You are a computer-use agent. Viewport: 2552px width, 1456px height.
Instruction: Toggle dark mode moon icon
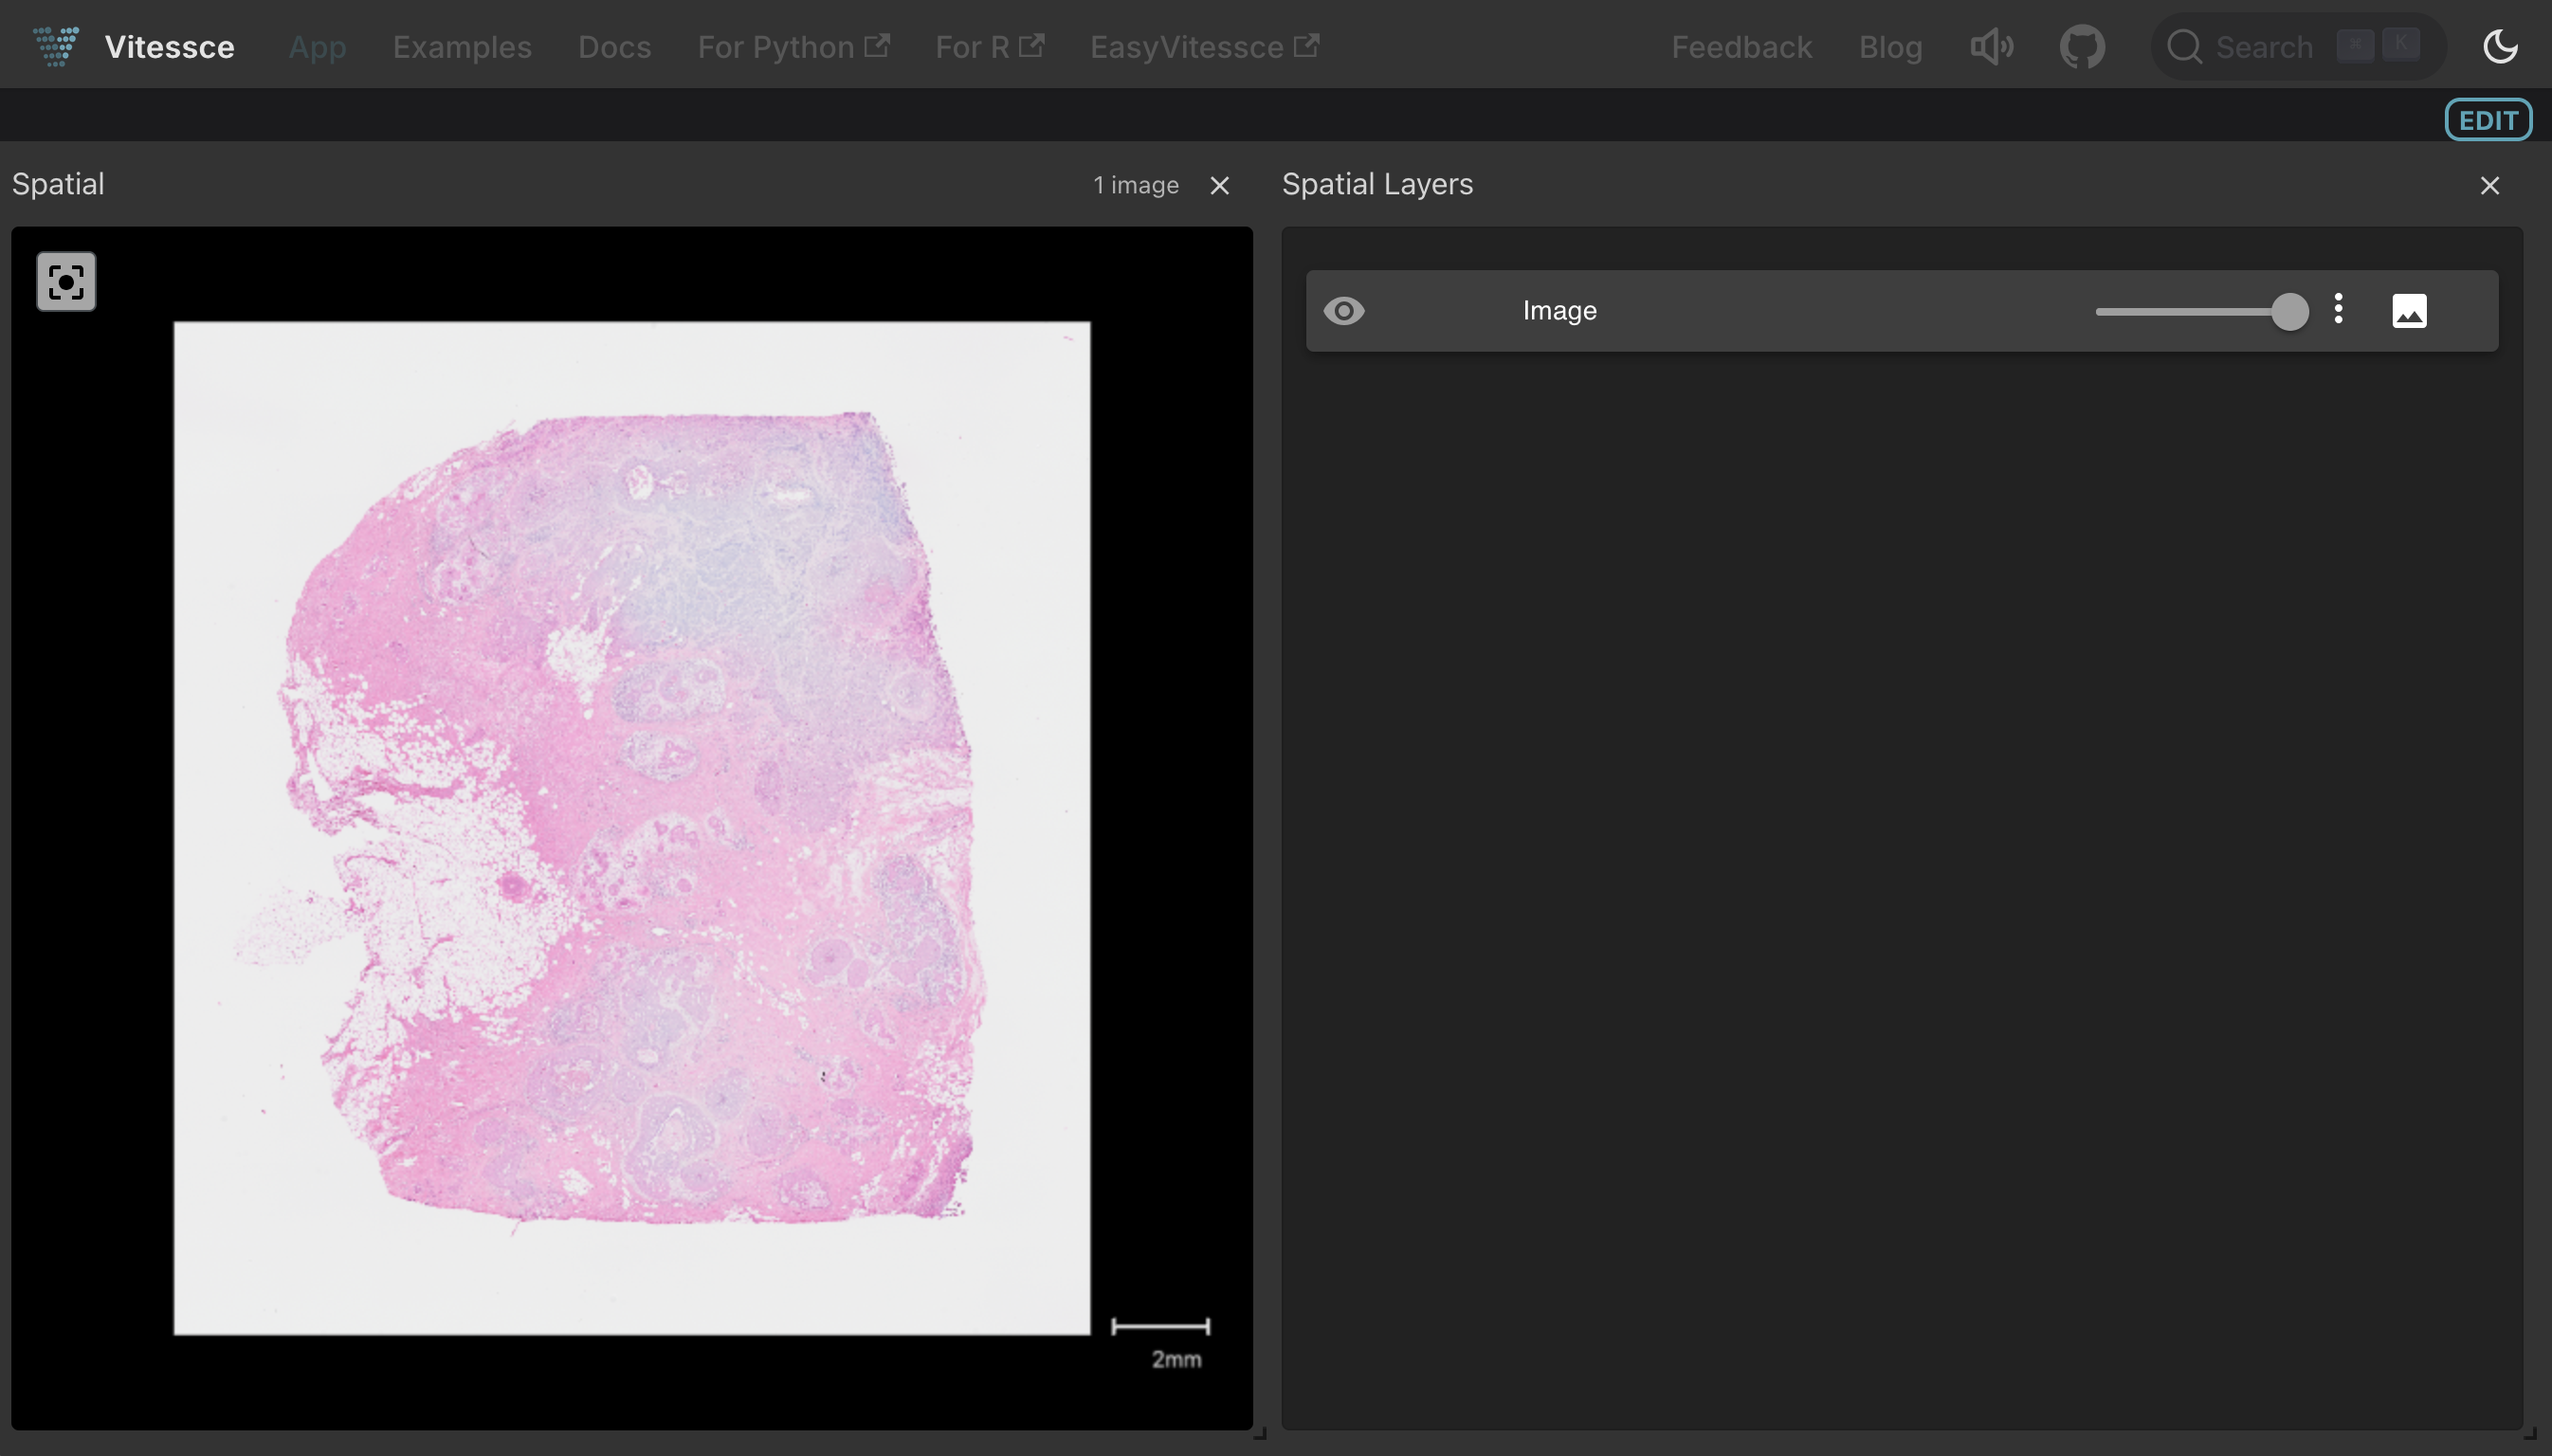[x=2500, y=47]
